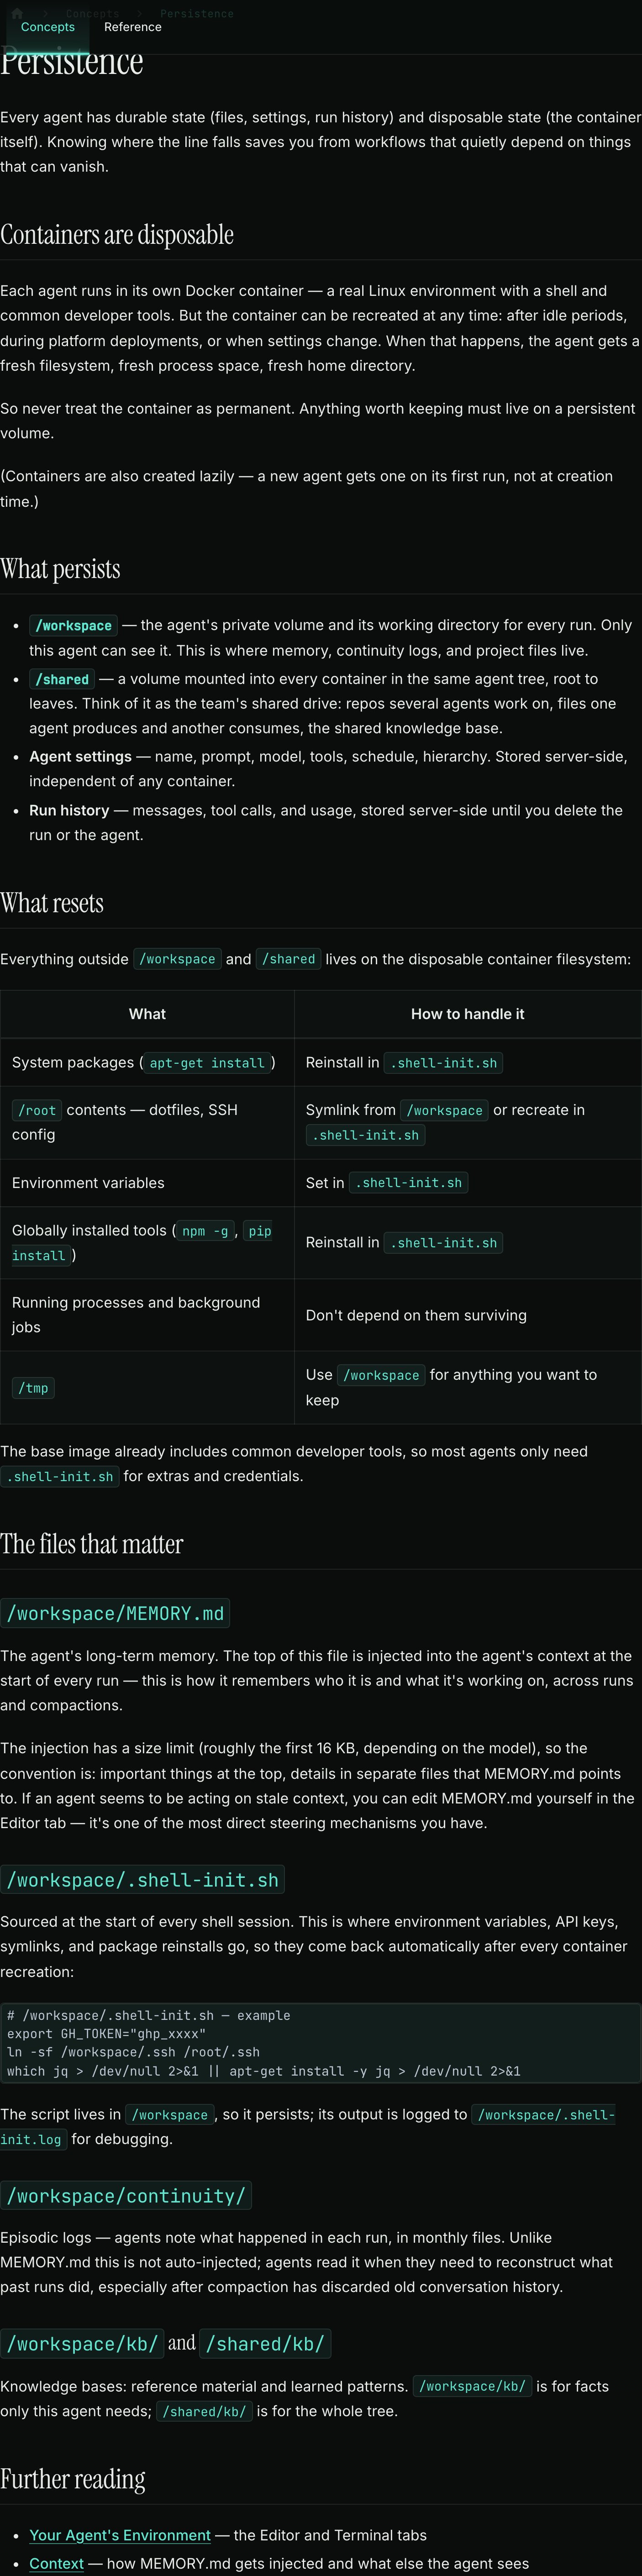Viewport: 642px width, 2576px height.
Task: Click the "apt-get install" code in the table
Action: point(207,1063)
